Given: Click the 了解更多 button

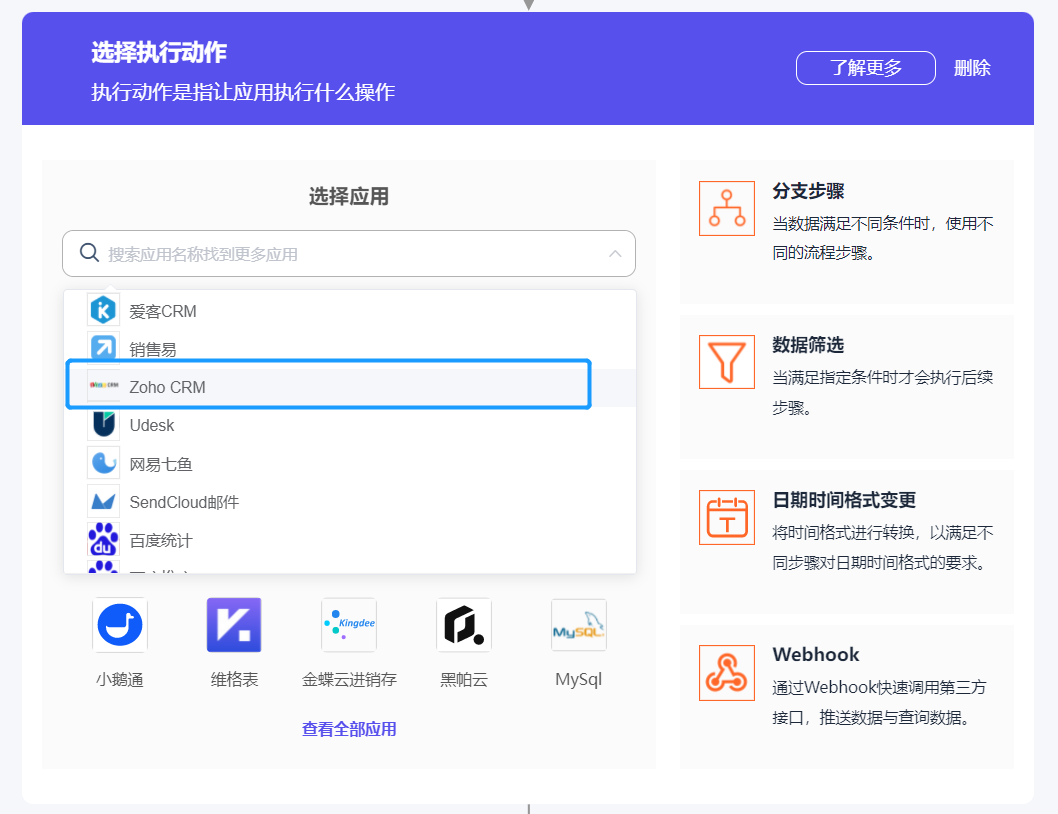Looking at the screenshot, I should 866,68.
